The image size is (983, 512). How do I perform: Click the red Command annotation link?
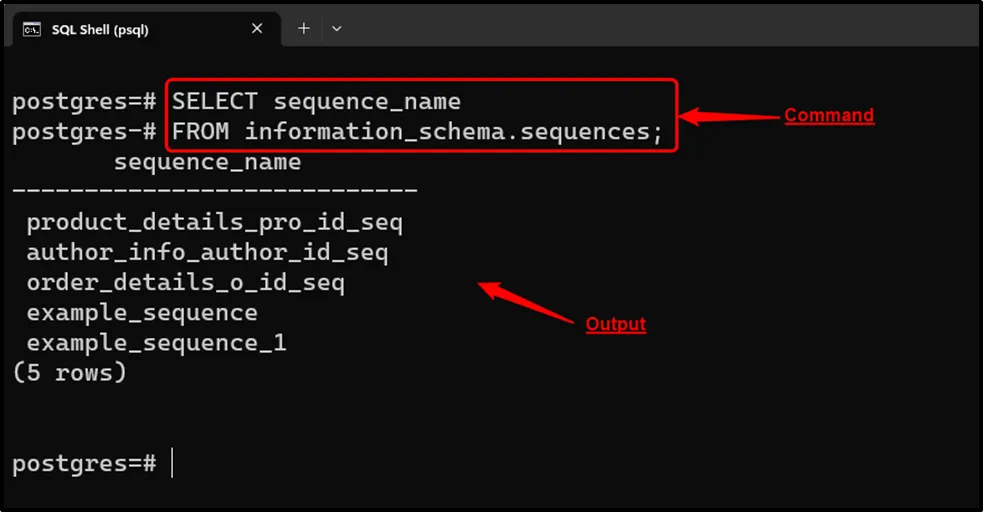point(829,115)
